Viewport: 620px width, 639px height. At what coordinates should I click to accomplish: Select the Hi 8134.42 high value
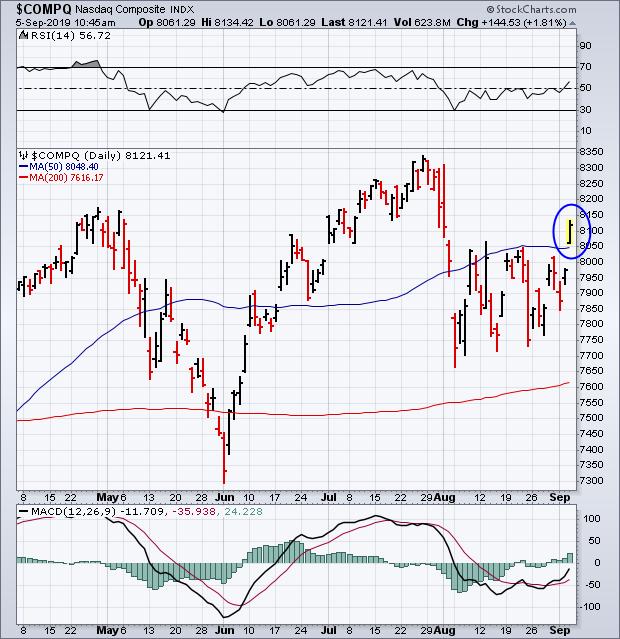click(x=227, y=22)
